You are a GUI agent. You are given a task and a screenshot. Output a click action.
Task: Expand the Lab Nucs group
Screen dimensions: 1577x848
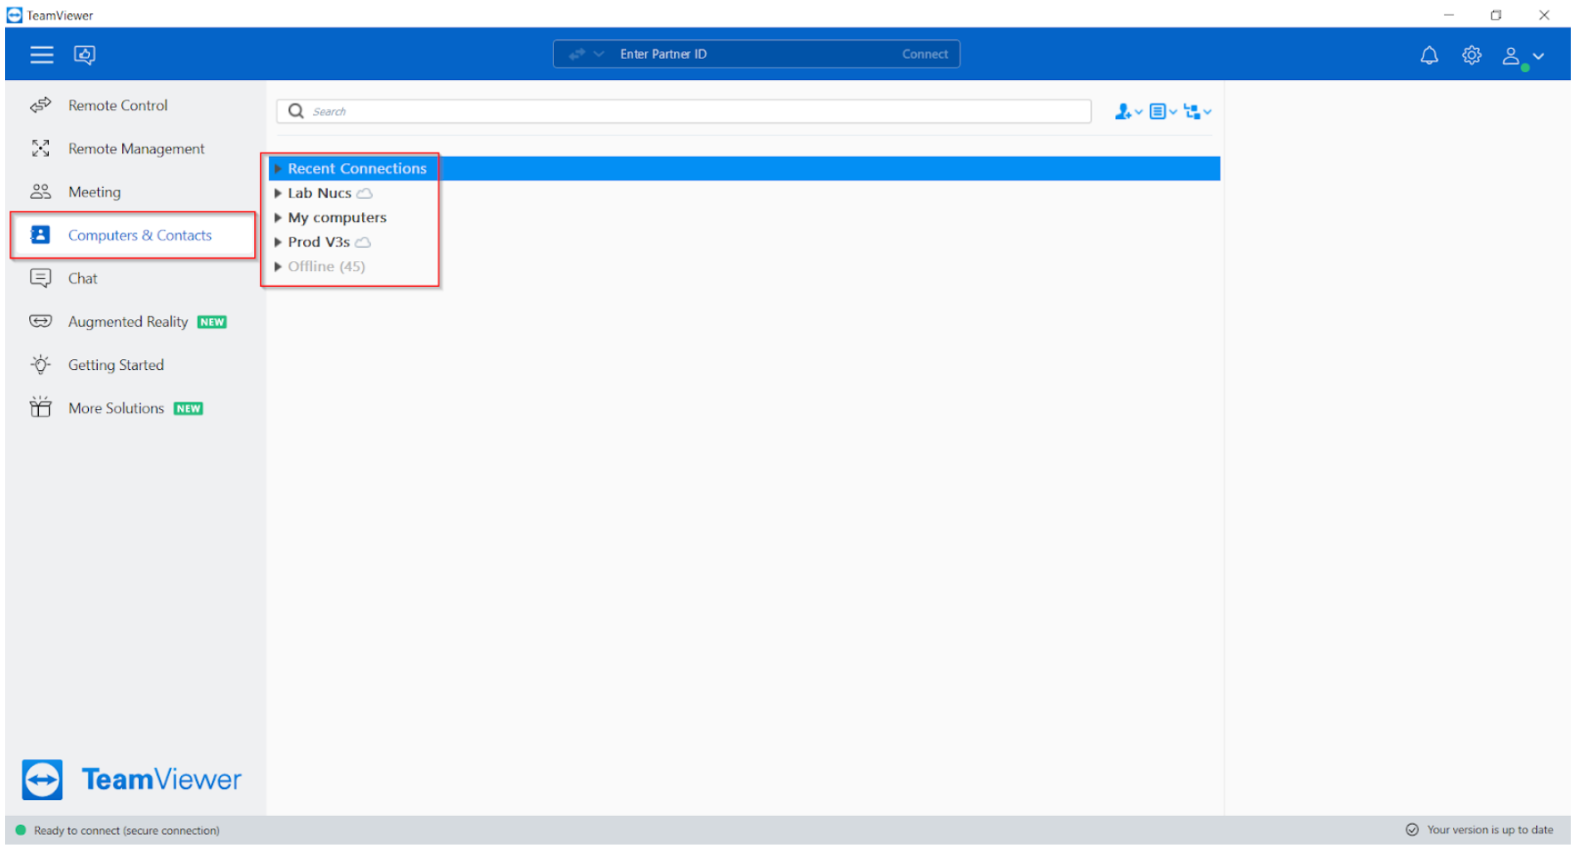point(278,194)
